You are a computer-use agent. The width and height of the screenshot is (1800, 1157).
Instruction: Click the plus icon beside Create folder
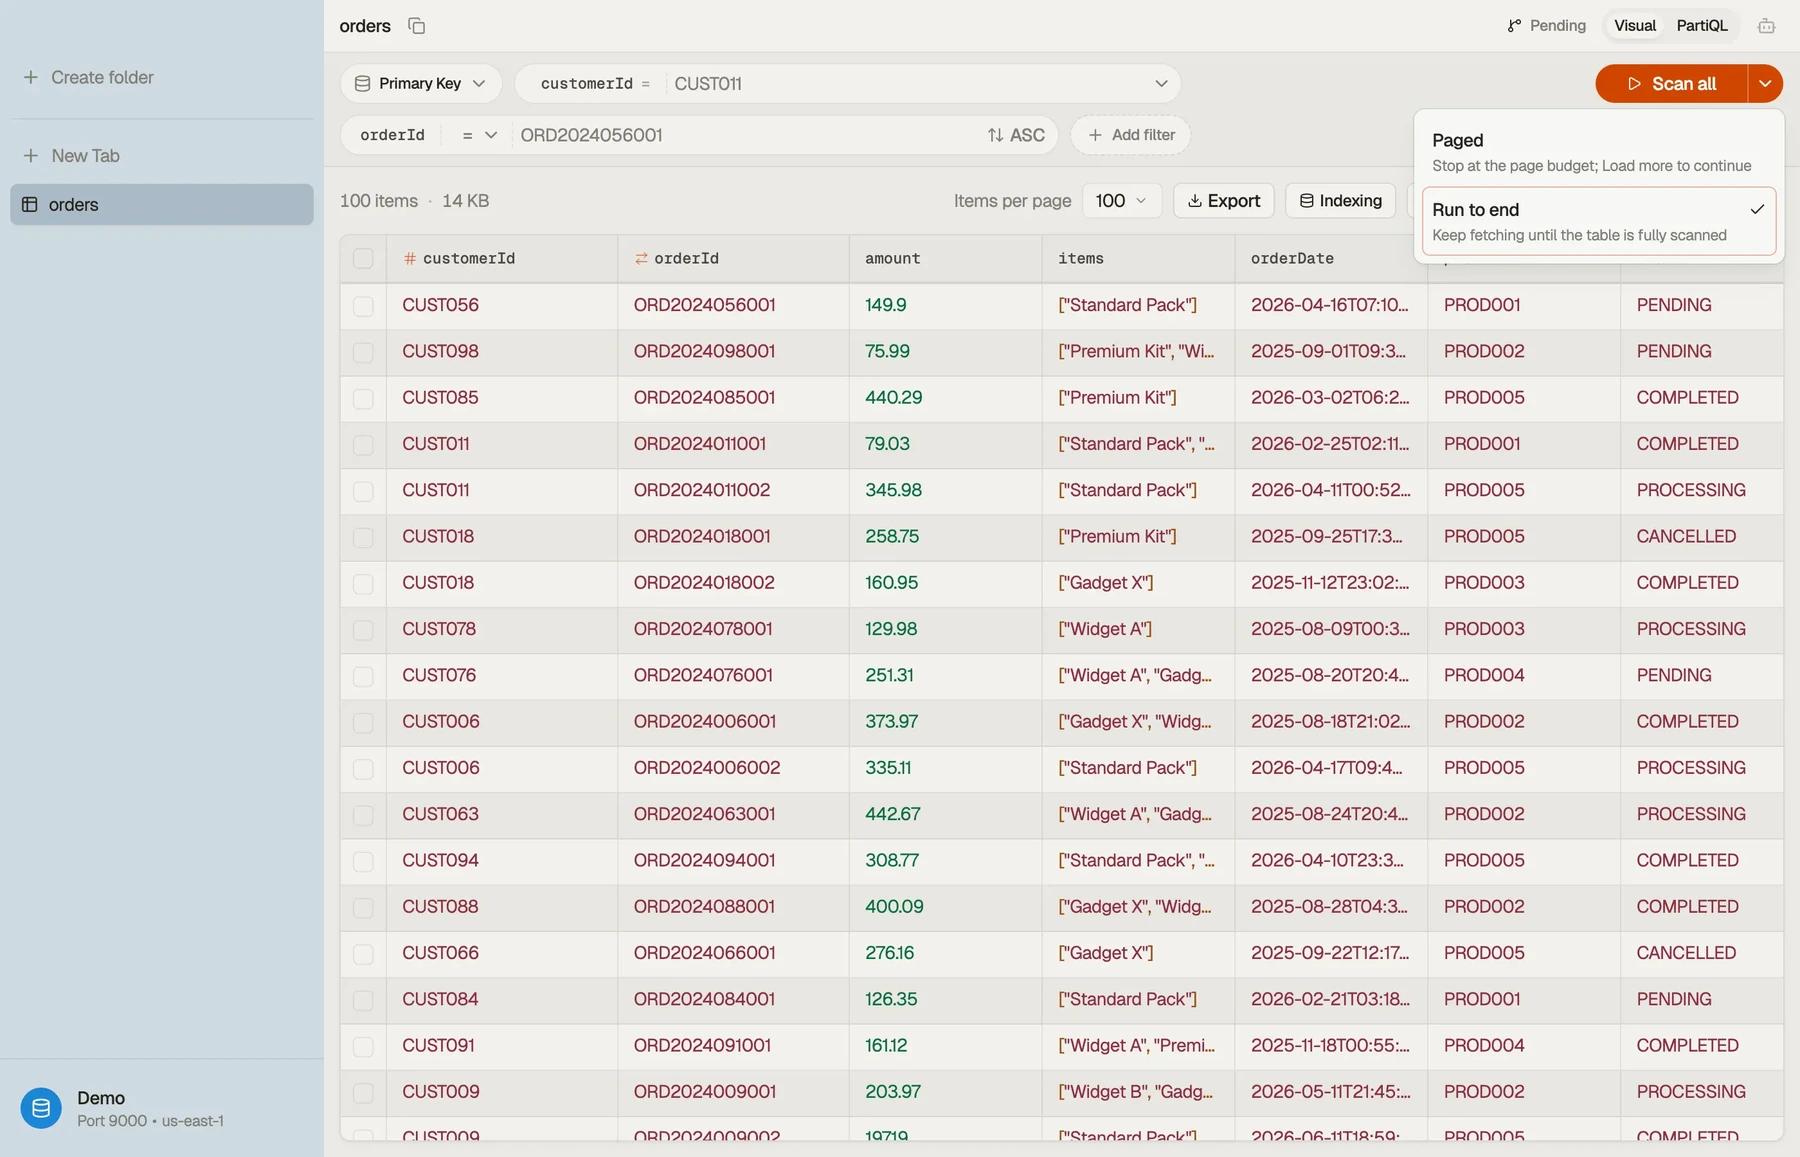tap(31, 77)
